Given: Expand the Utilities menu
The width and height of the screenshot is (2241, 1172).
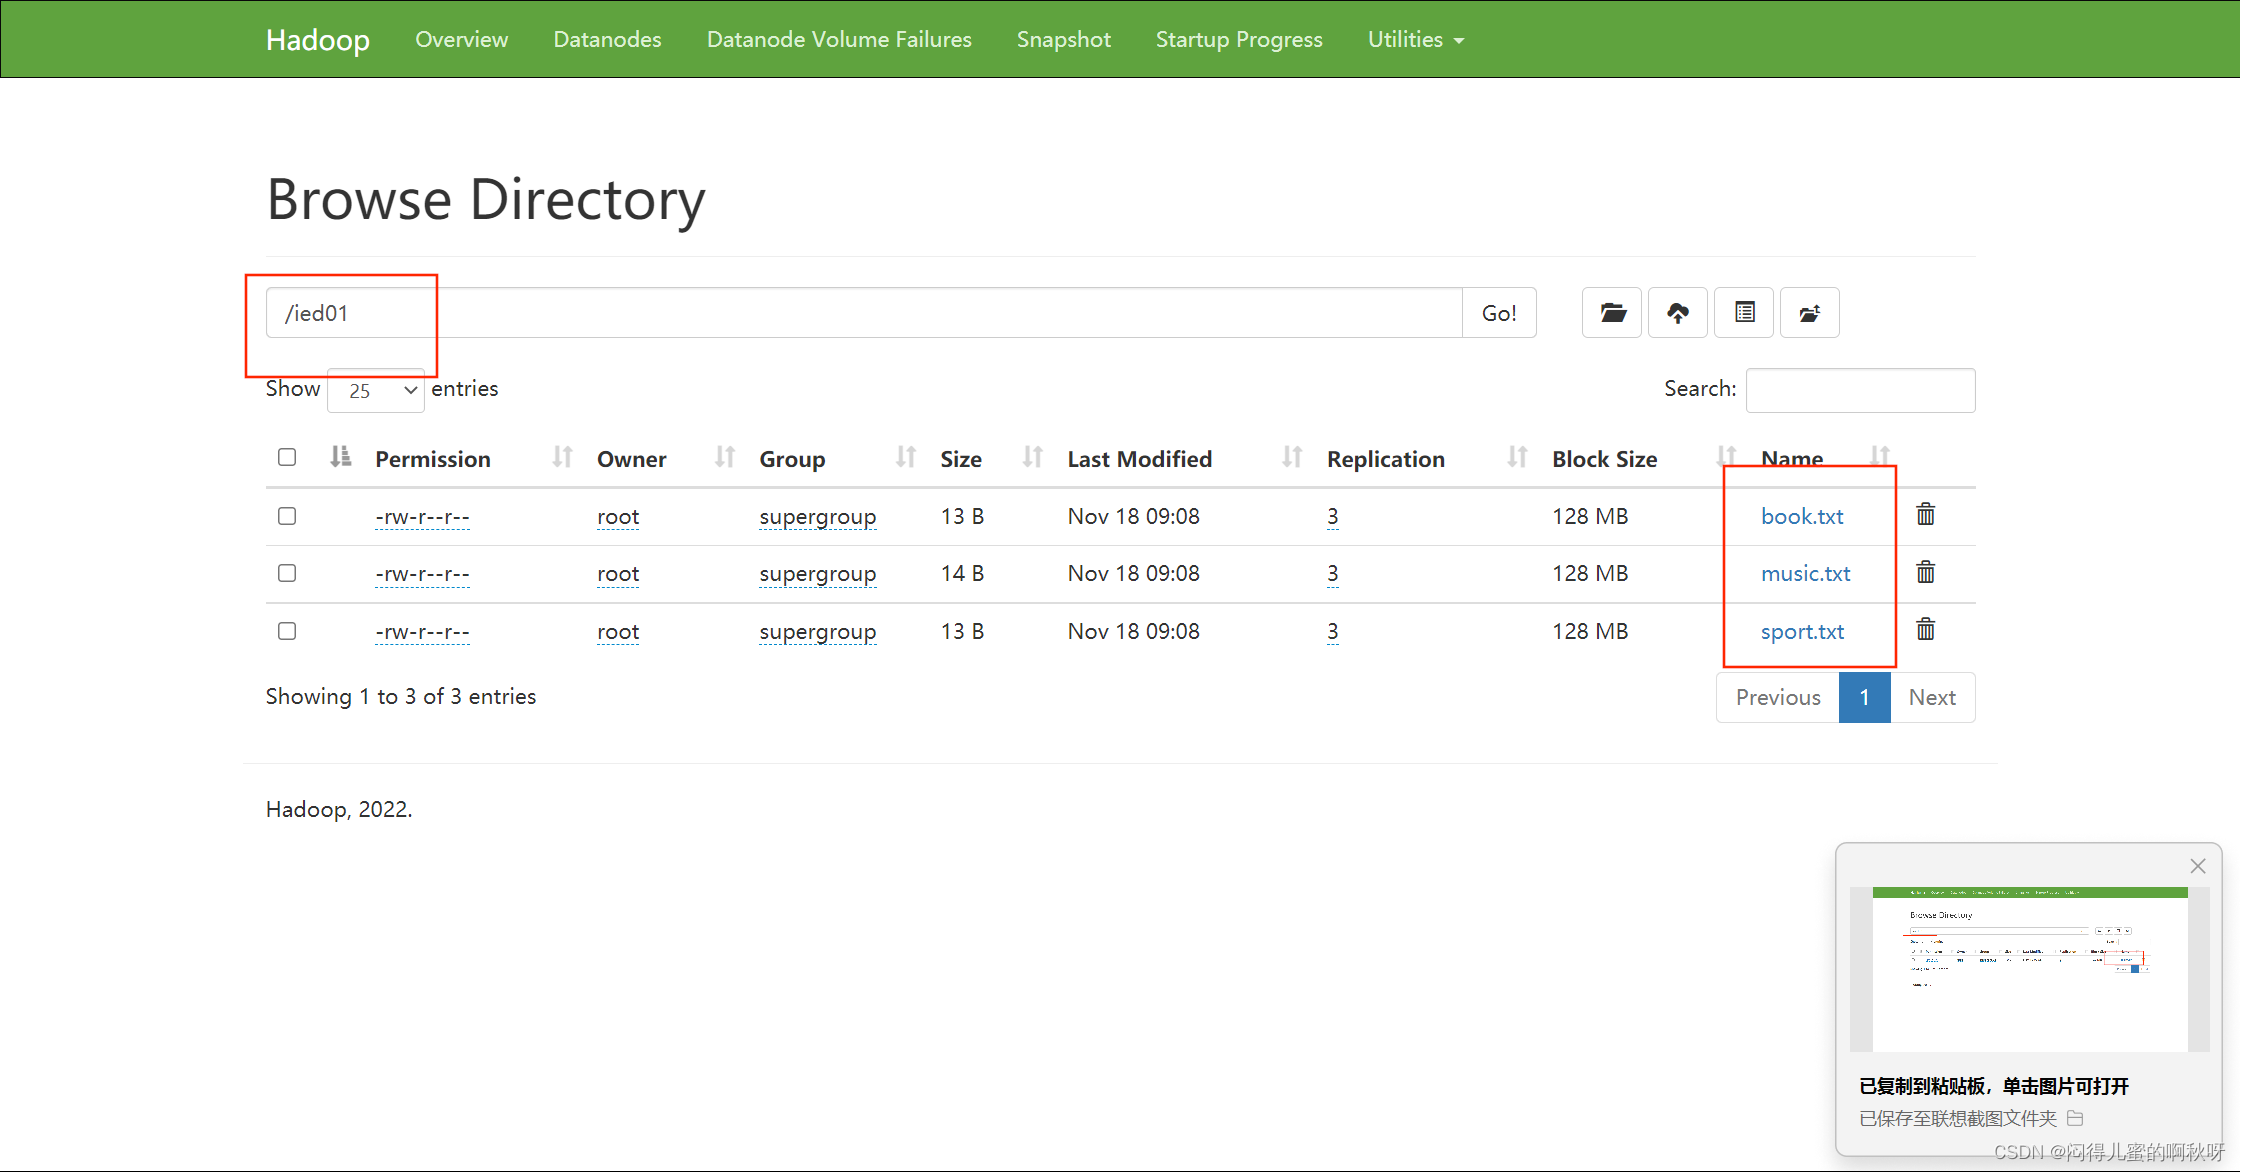Looking at the screenshot, I should 1415,39.
